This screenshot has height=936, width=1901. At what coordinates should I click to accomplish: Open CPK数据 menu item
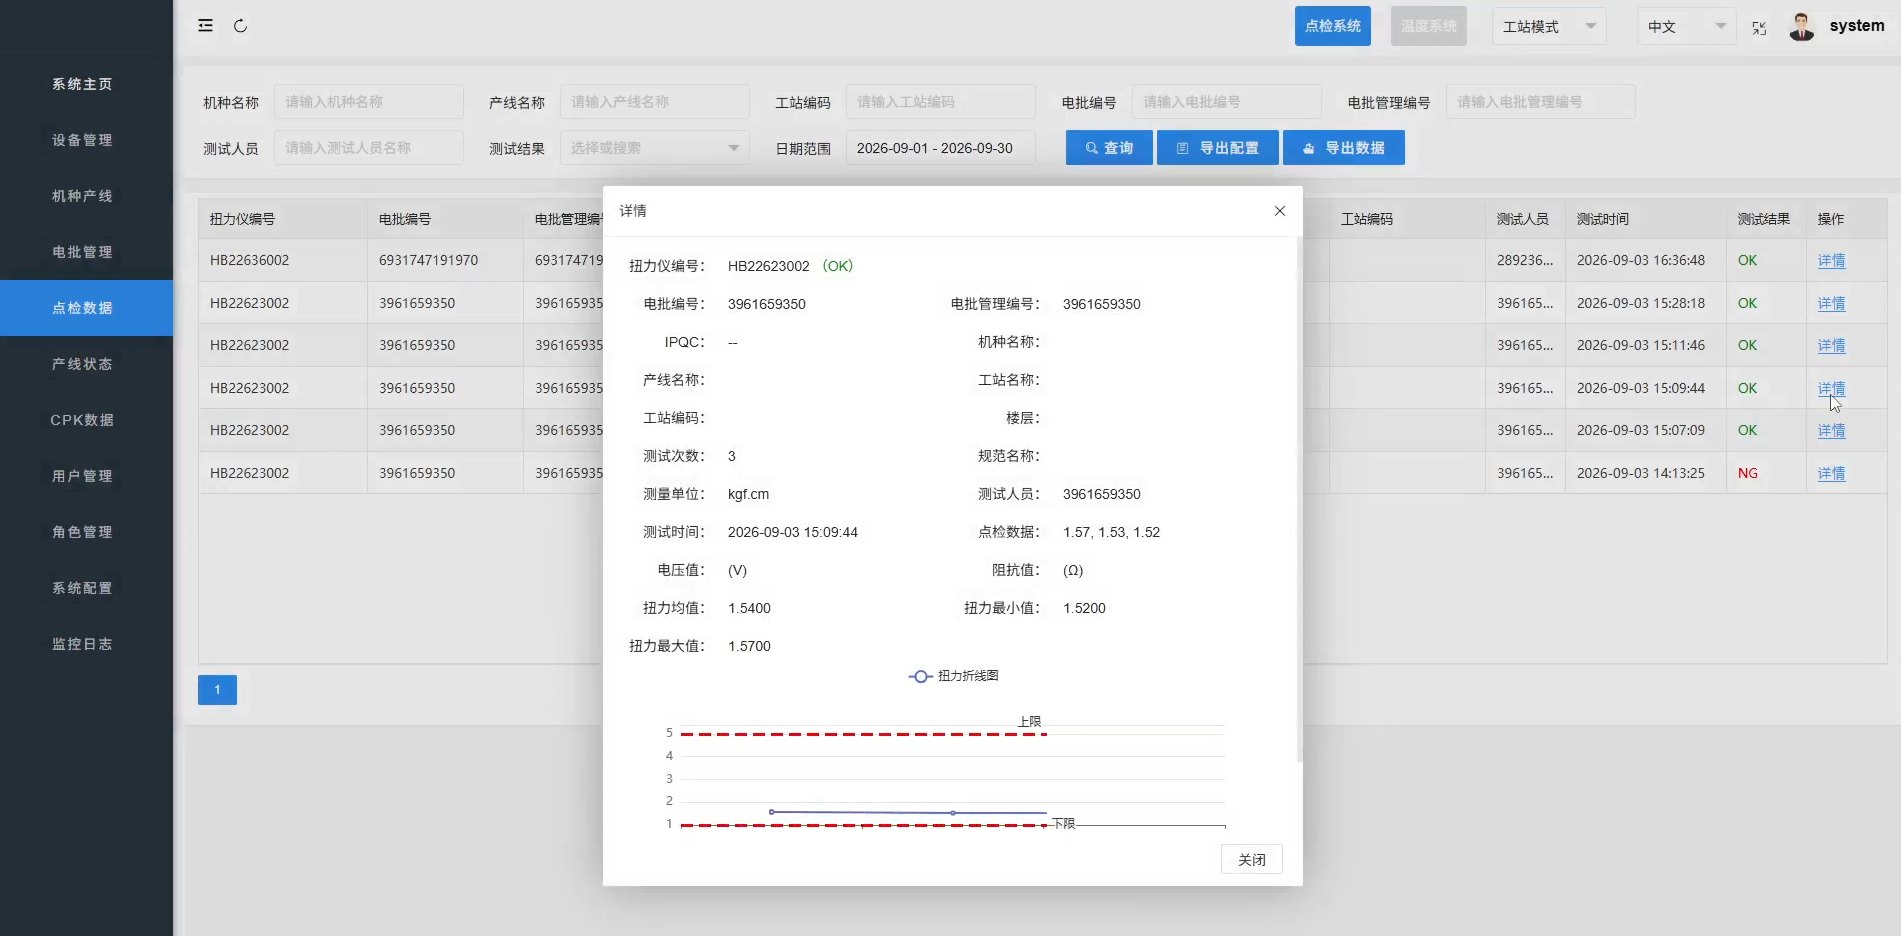83,420
